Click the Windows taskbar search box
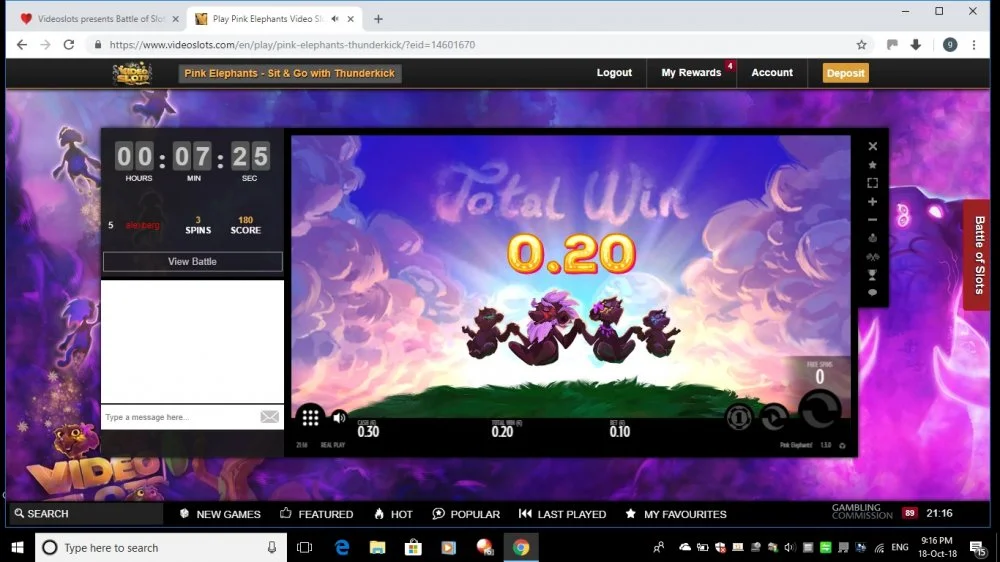Viewport: 1000px width, 562px height. 161,547
